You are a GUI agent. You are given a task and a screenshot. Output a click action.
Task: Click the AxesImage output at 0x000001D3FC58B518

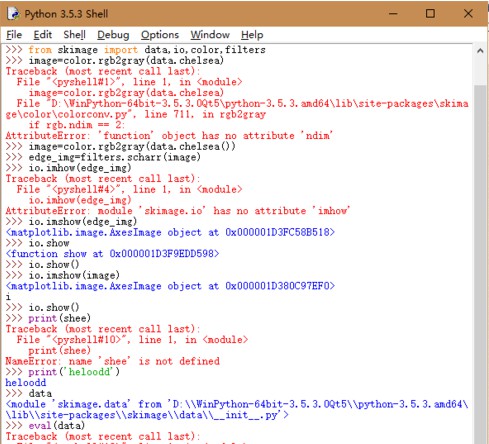170,232
